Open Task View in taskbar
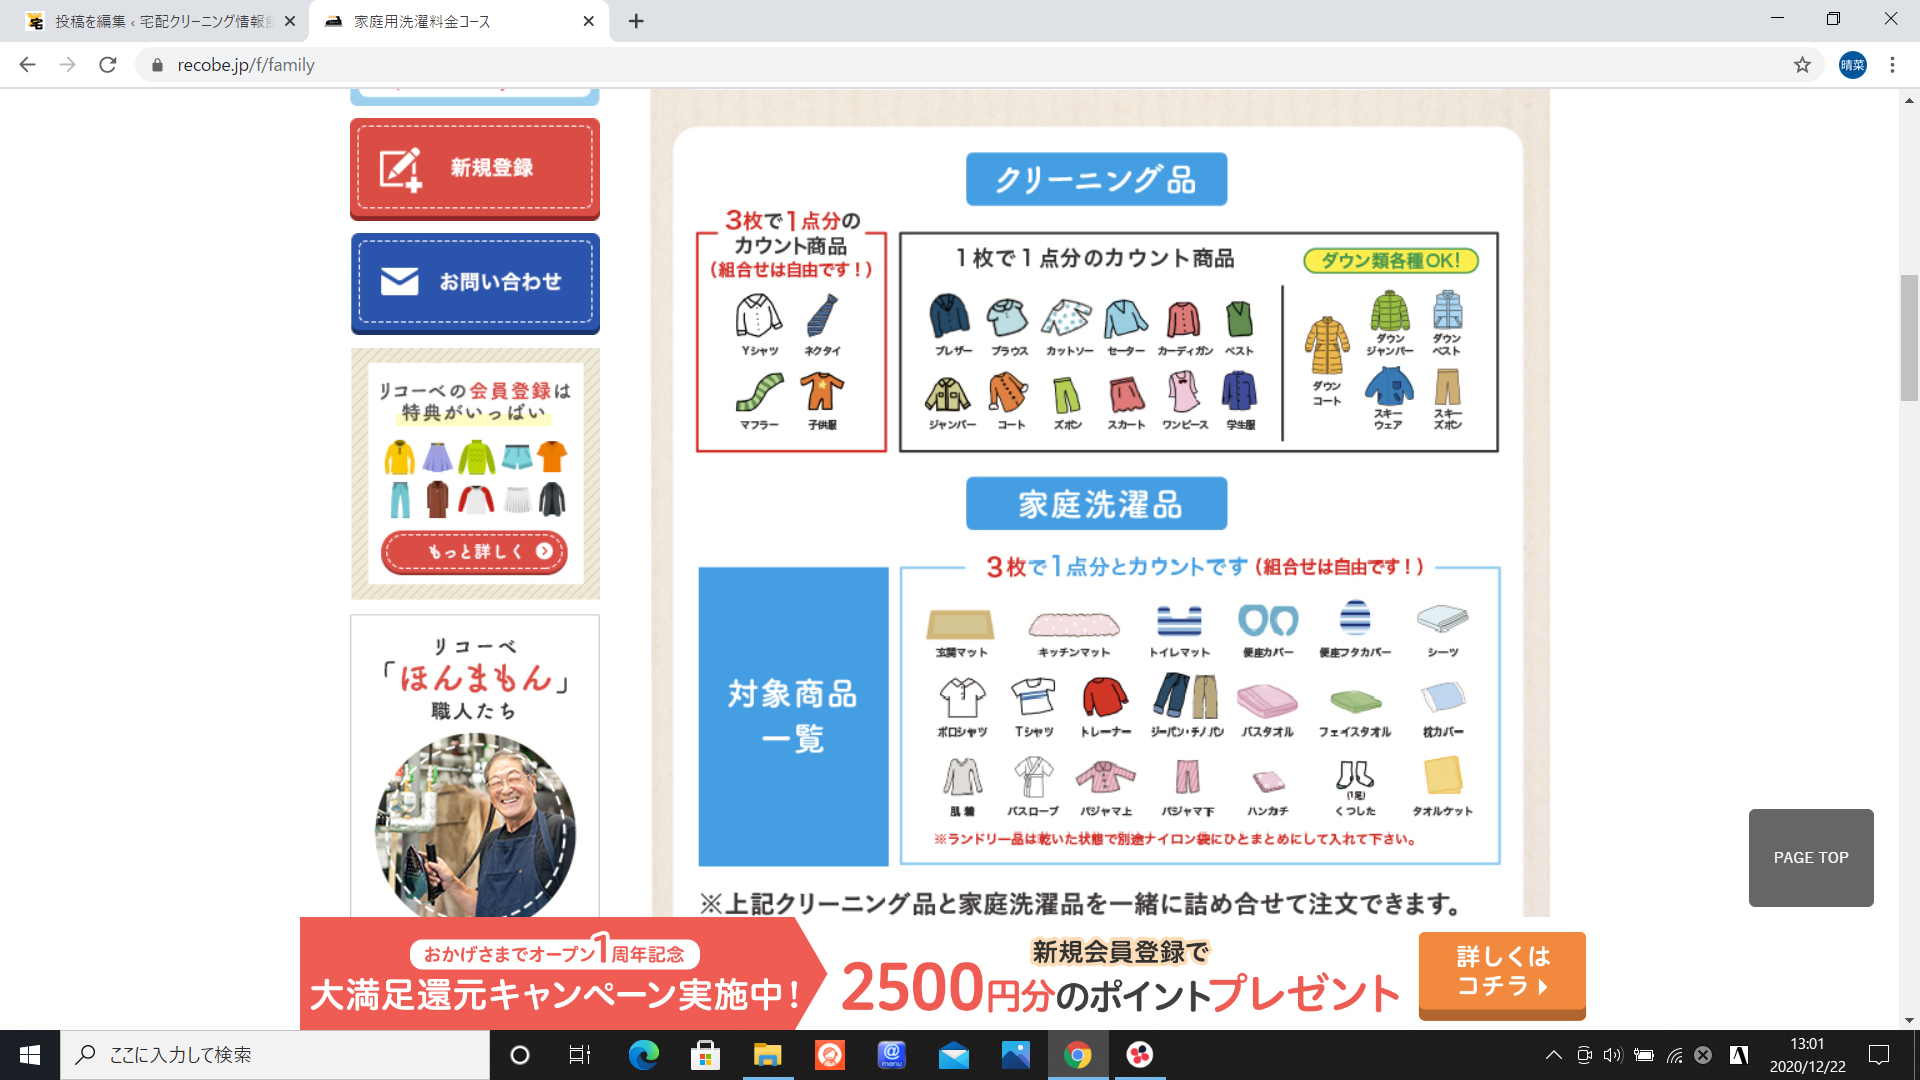Viewport: 1920px width, 1080px height. point(580,1055)
